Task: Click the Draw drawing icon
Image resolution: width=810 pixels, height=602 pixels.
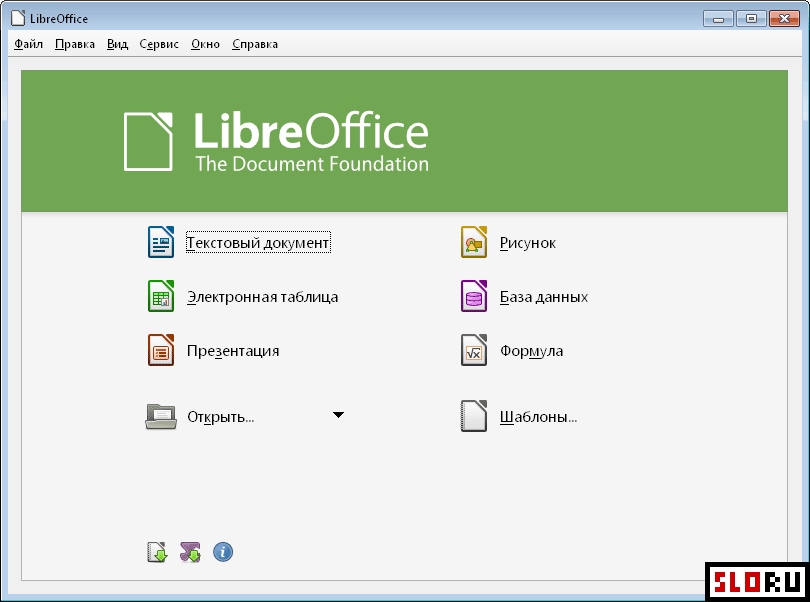Action: 474,242
